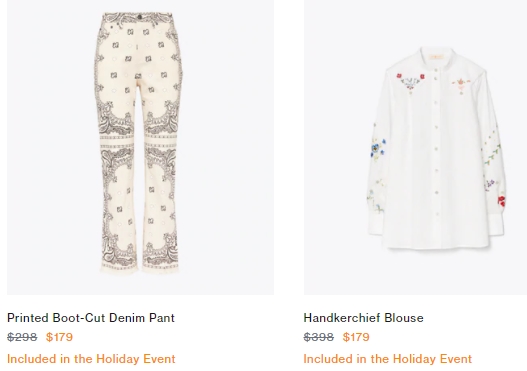The image size is (527, 371).
Task: Click the blouse's center button placket
Action: 436,148
